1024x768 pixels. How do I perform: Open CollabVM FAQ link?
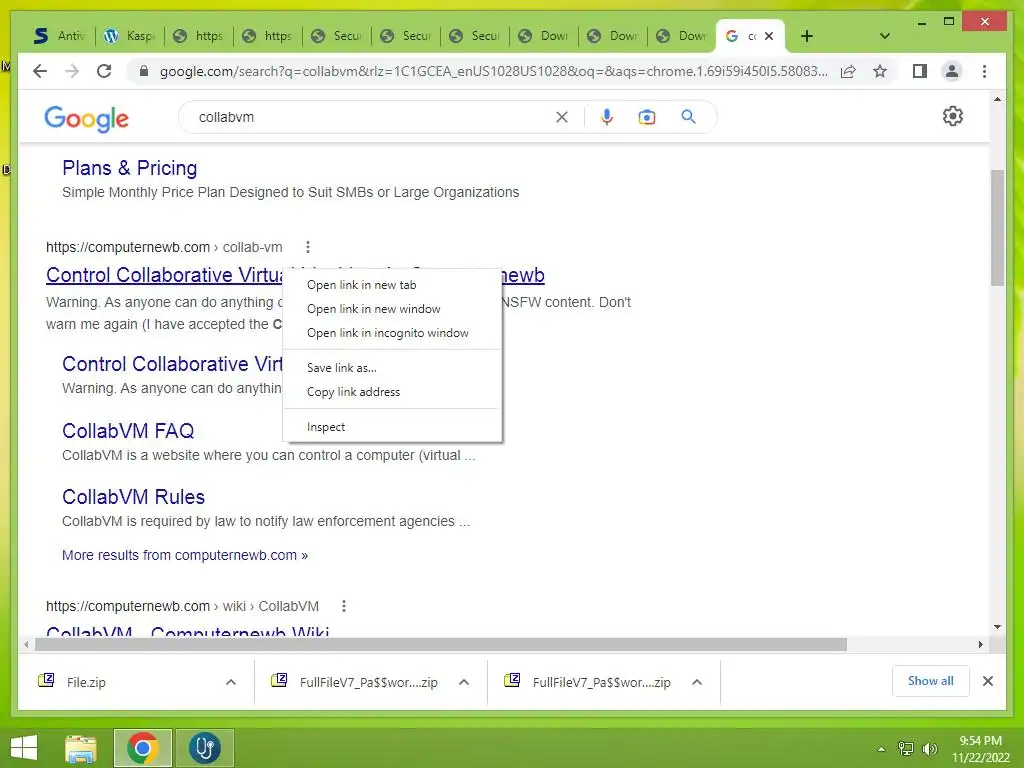point(128,431)
